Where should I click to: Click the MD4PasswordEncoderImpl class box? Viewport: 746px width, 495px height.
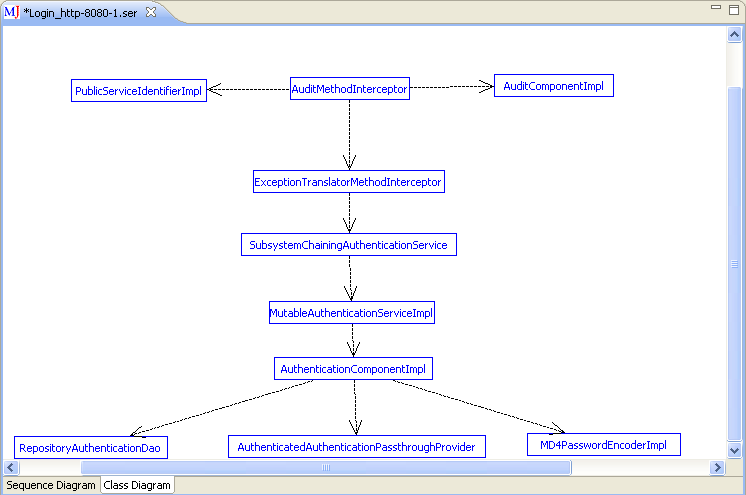(x=604, y=444)
